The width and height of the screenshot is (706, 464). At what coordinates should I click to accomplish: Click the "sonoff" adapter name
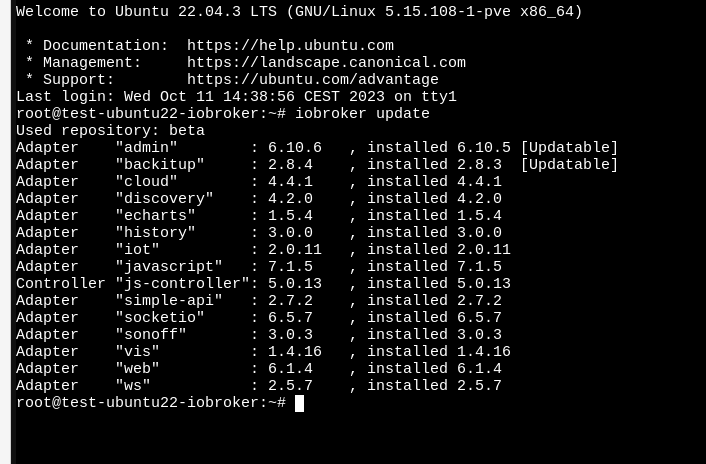tap(151, 334)
